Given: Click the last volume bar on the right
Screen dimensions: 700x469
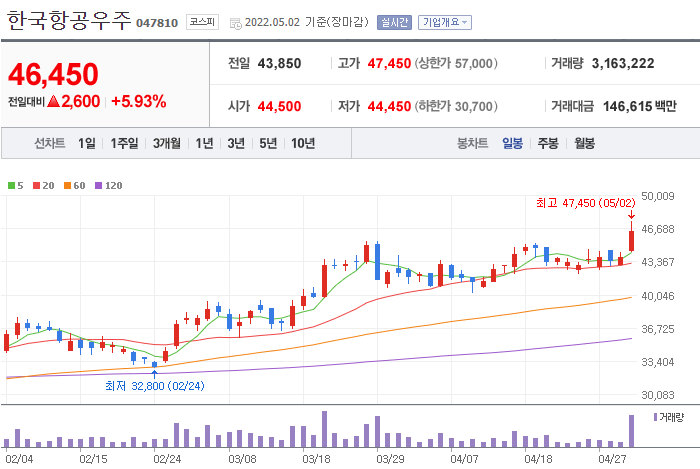Looking at the screenshot, I should 632,431.
